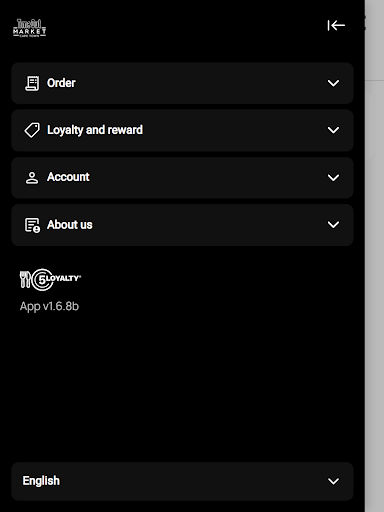Click the Time Out Market logo
384x512 pixels.
[x=30, y=28]
